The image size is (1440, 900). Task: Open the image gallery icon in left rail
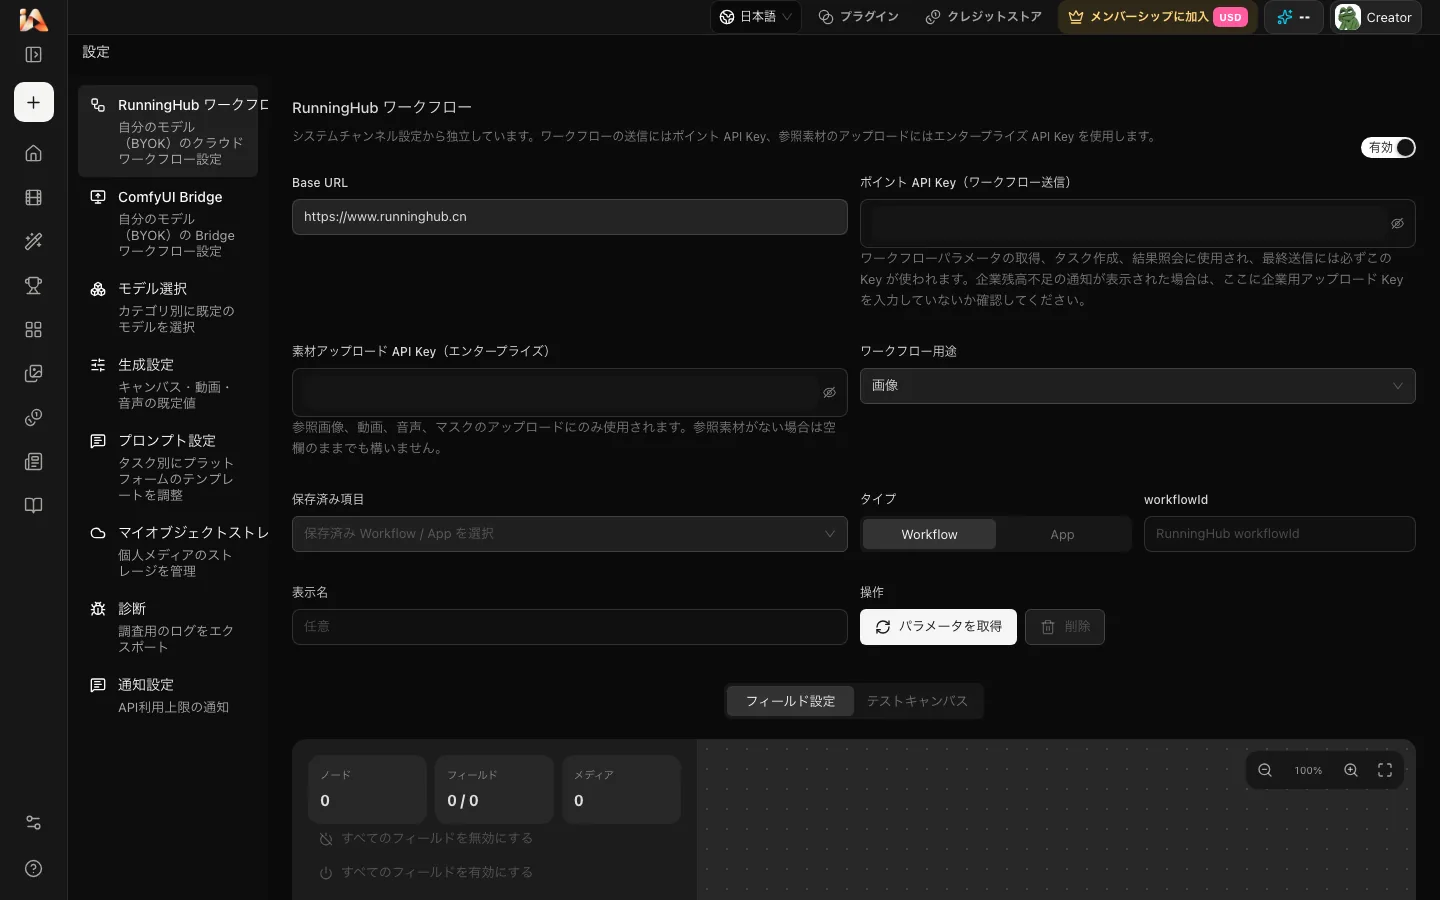(33, 373)
